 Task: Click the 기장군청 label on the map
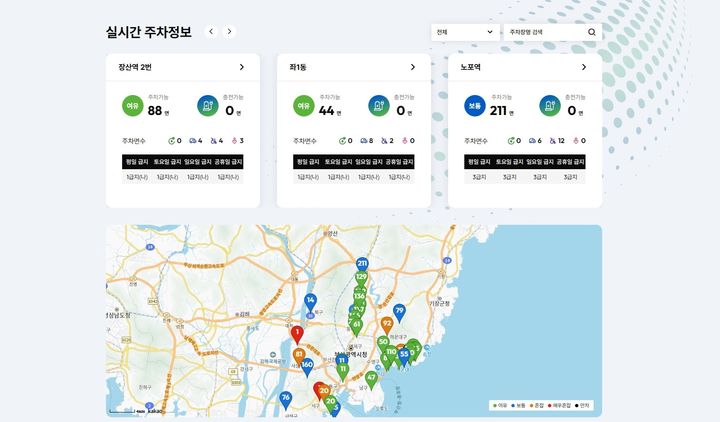[x=440, y=304]
